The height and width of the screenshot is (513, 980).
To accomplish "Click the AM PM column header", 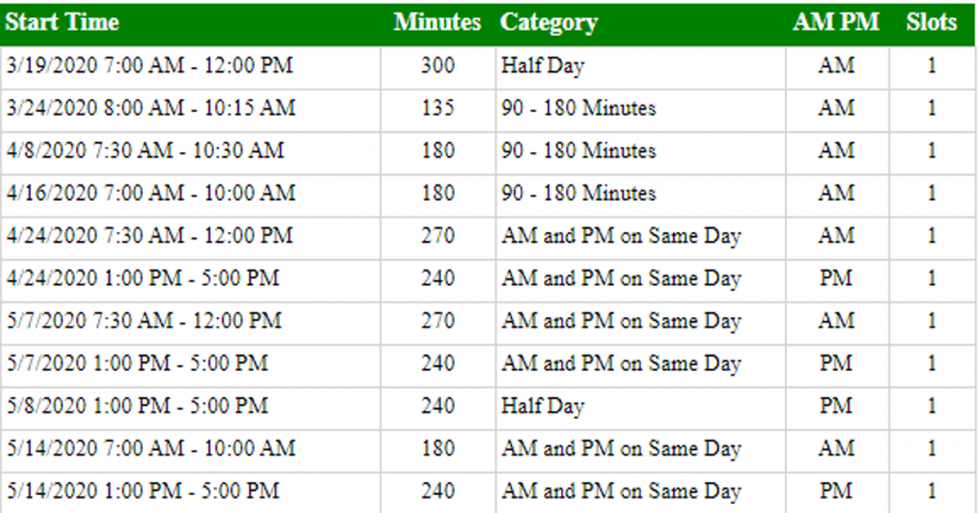I will coord(836,22).
